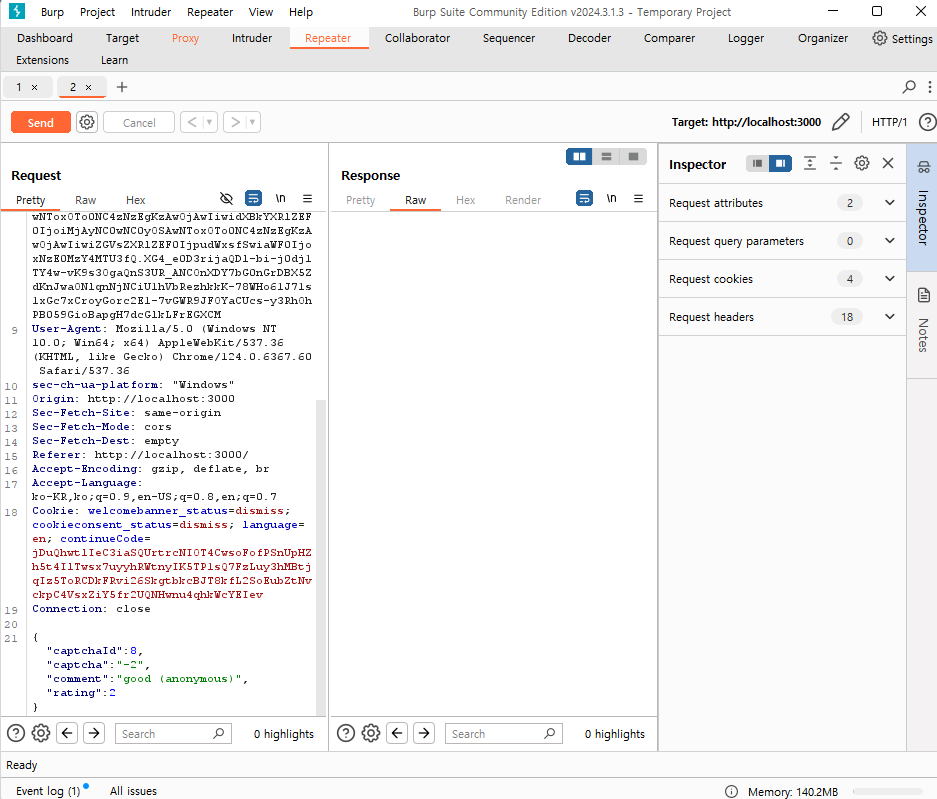
Task: Click memory usage progress bar
Action: pos(888,791)
